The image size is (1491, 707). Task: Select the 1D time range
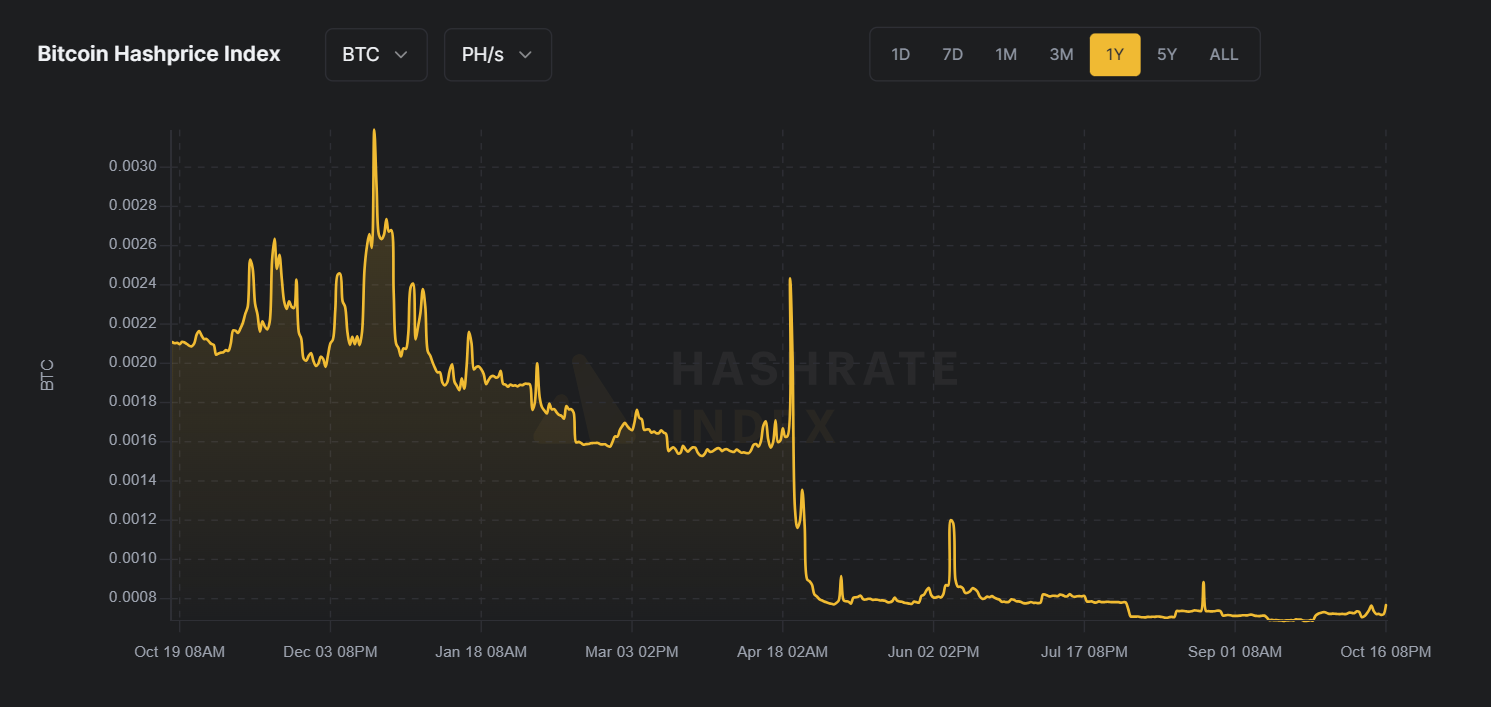pos(900,54)
